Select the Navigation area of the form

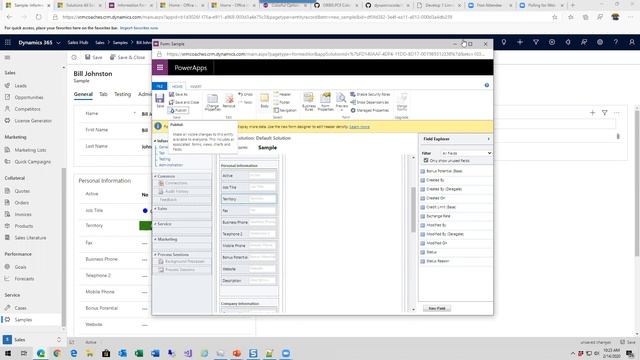[285, 110]
